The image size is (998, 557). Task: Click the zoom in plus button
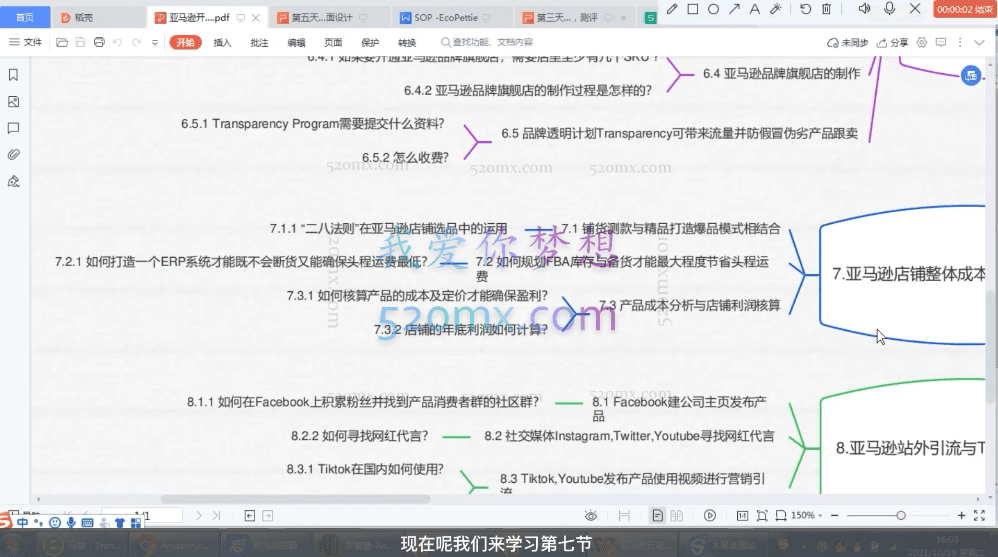pos(961,515)
